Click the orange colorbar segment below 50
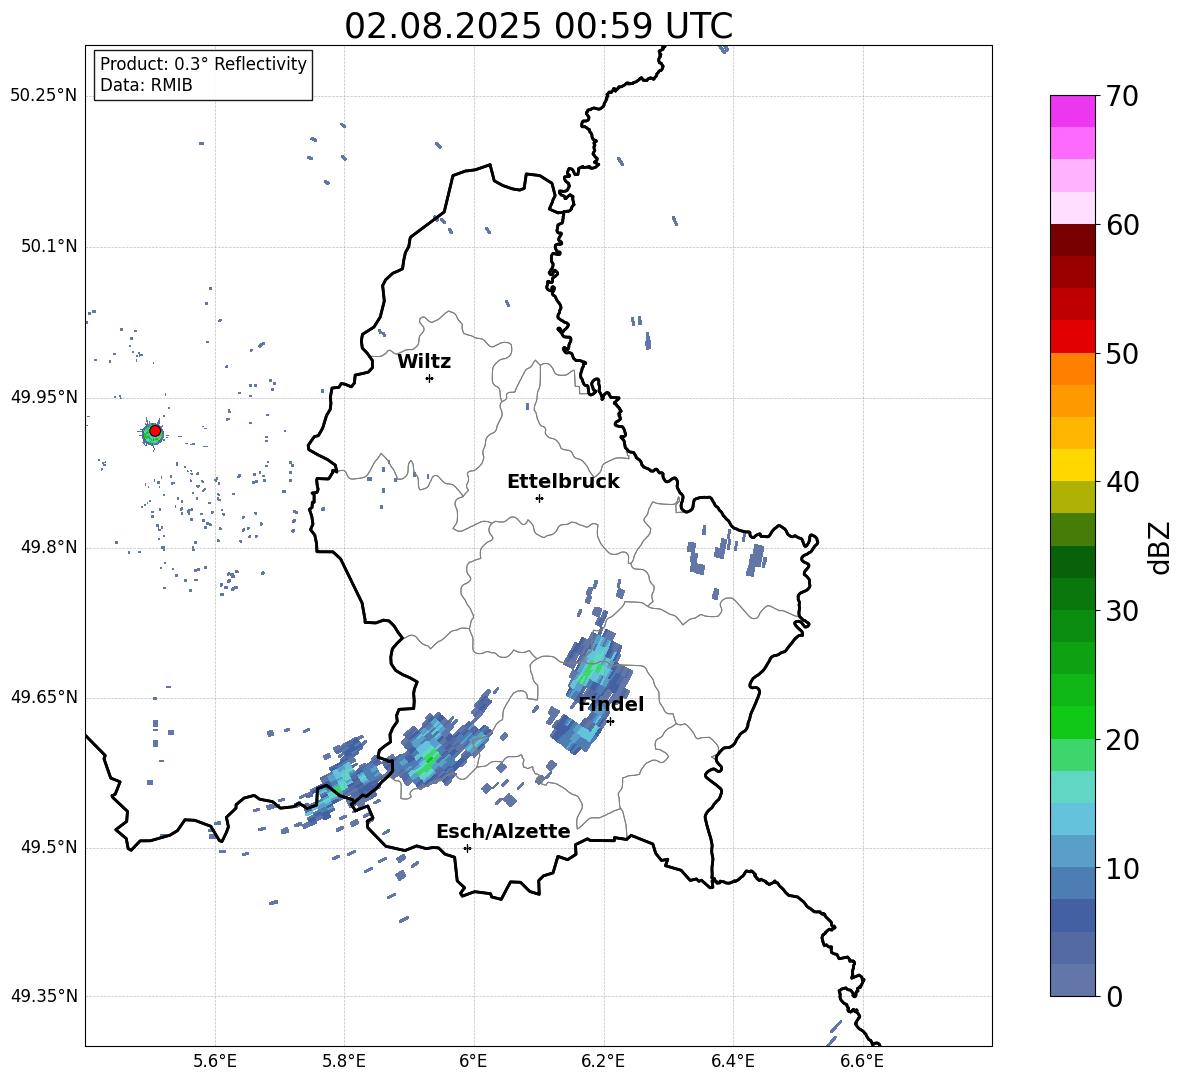1184x1081 pixels. (x=1072, y=369)
